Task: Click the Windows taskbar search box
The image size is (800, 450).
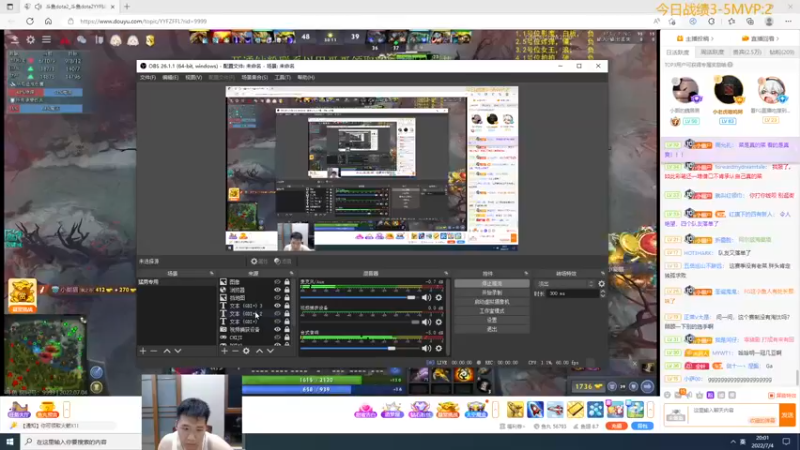Action: coord(81,442)
